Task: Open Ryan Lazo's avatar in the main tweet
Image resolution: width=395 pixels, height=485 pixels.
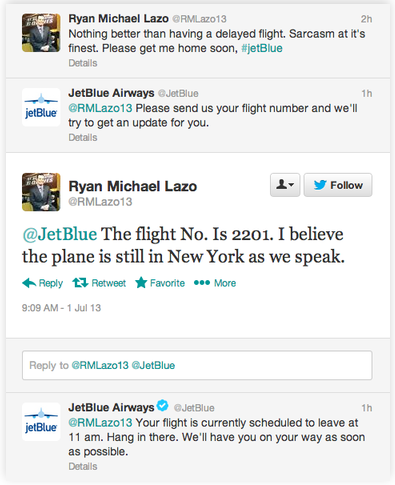Action: (x=41, y=192)
